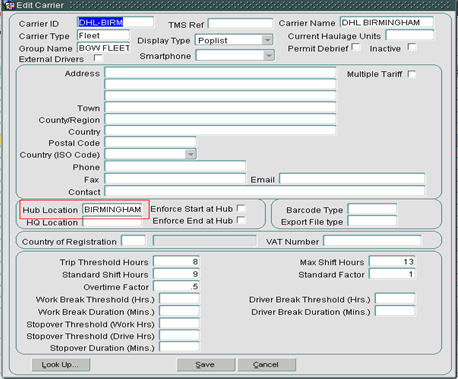Image resolution: width=458 pixels, height=379 pixels.
Task: Click the second Address line field
Action: 220,84
